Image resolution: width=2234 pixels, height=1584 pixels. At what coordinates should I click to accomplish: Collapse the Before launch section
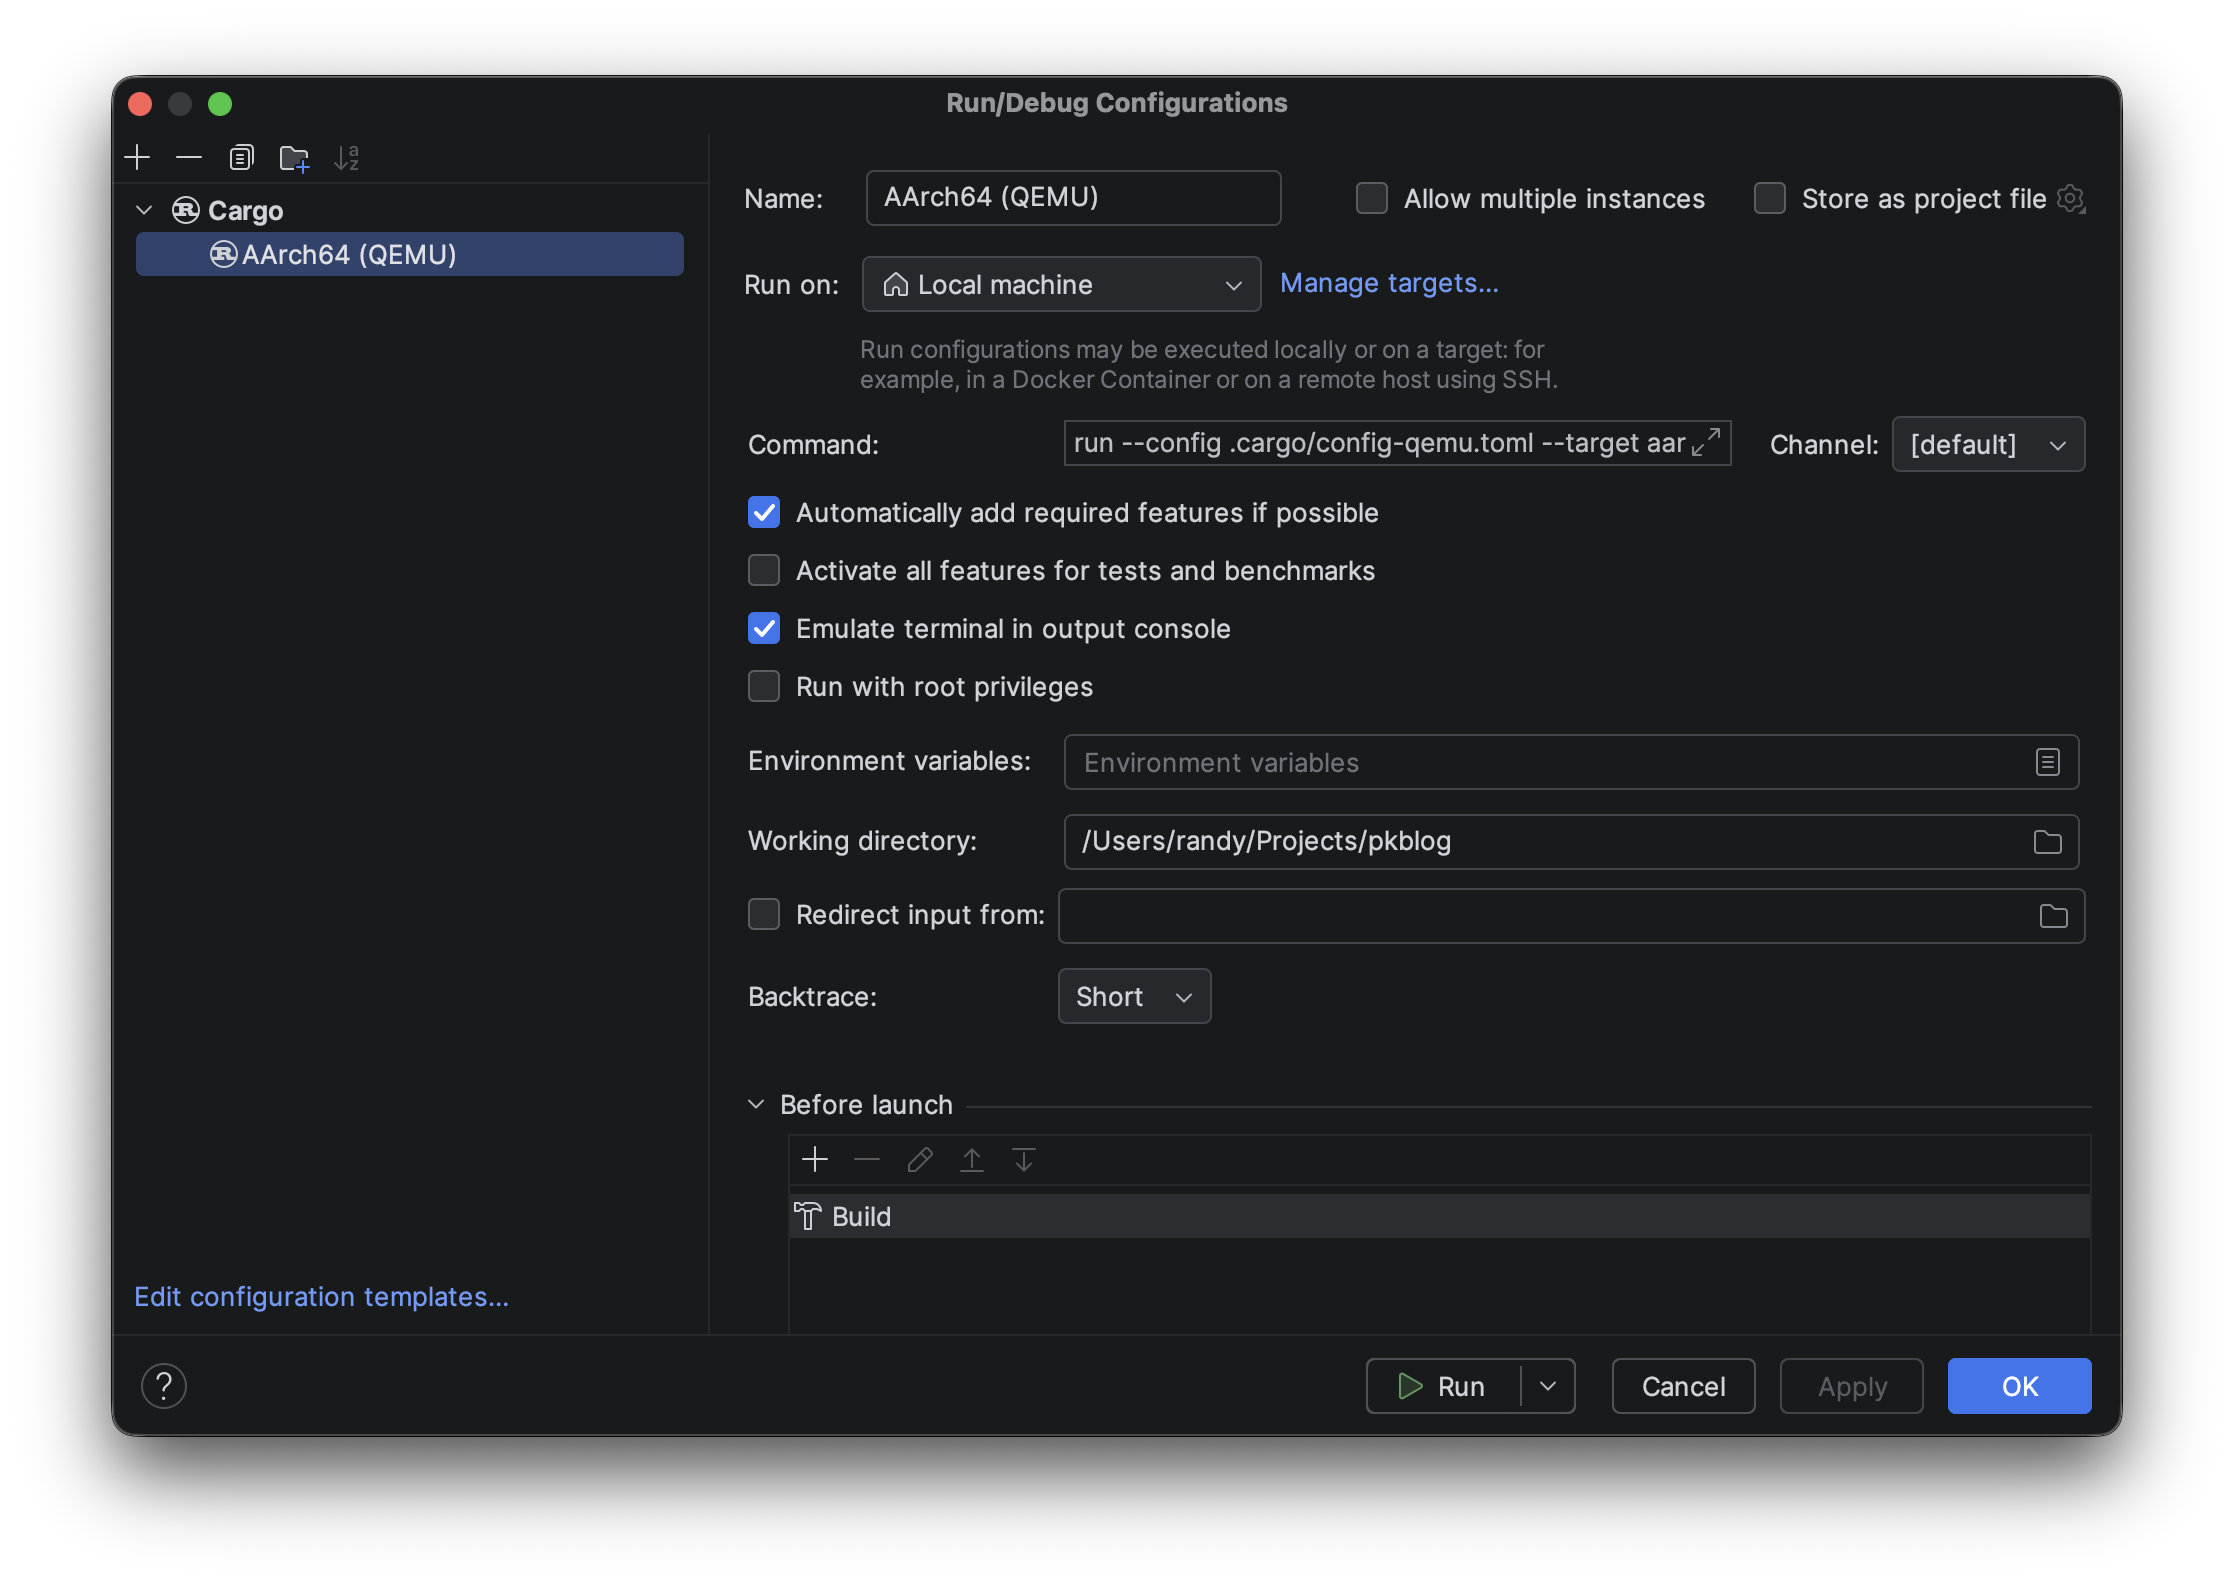[755, 1104]
